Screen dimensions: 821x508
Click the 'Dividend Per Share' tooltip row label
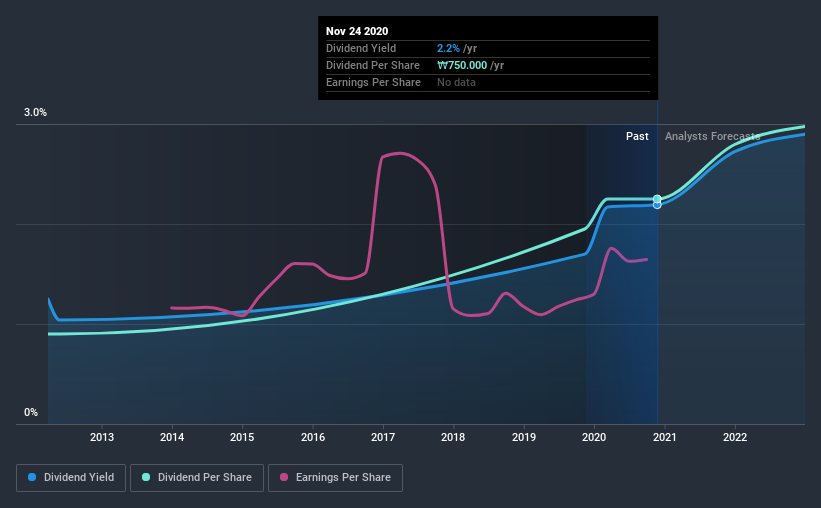tap(373, 65)
